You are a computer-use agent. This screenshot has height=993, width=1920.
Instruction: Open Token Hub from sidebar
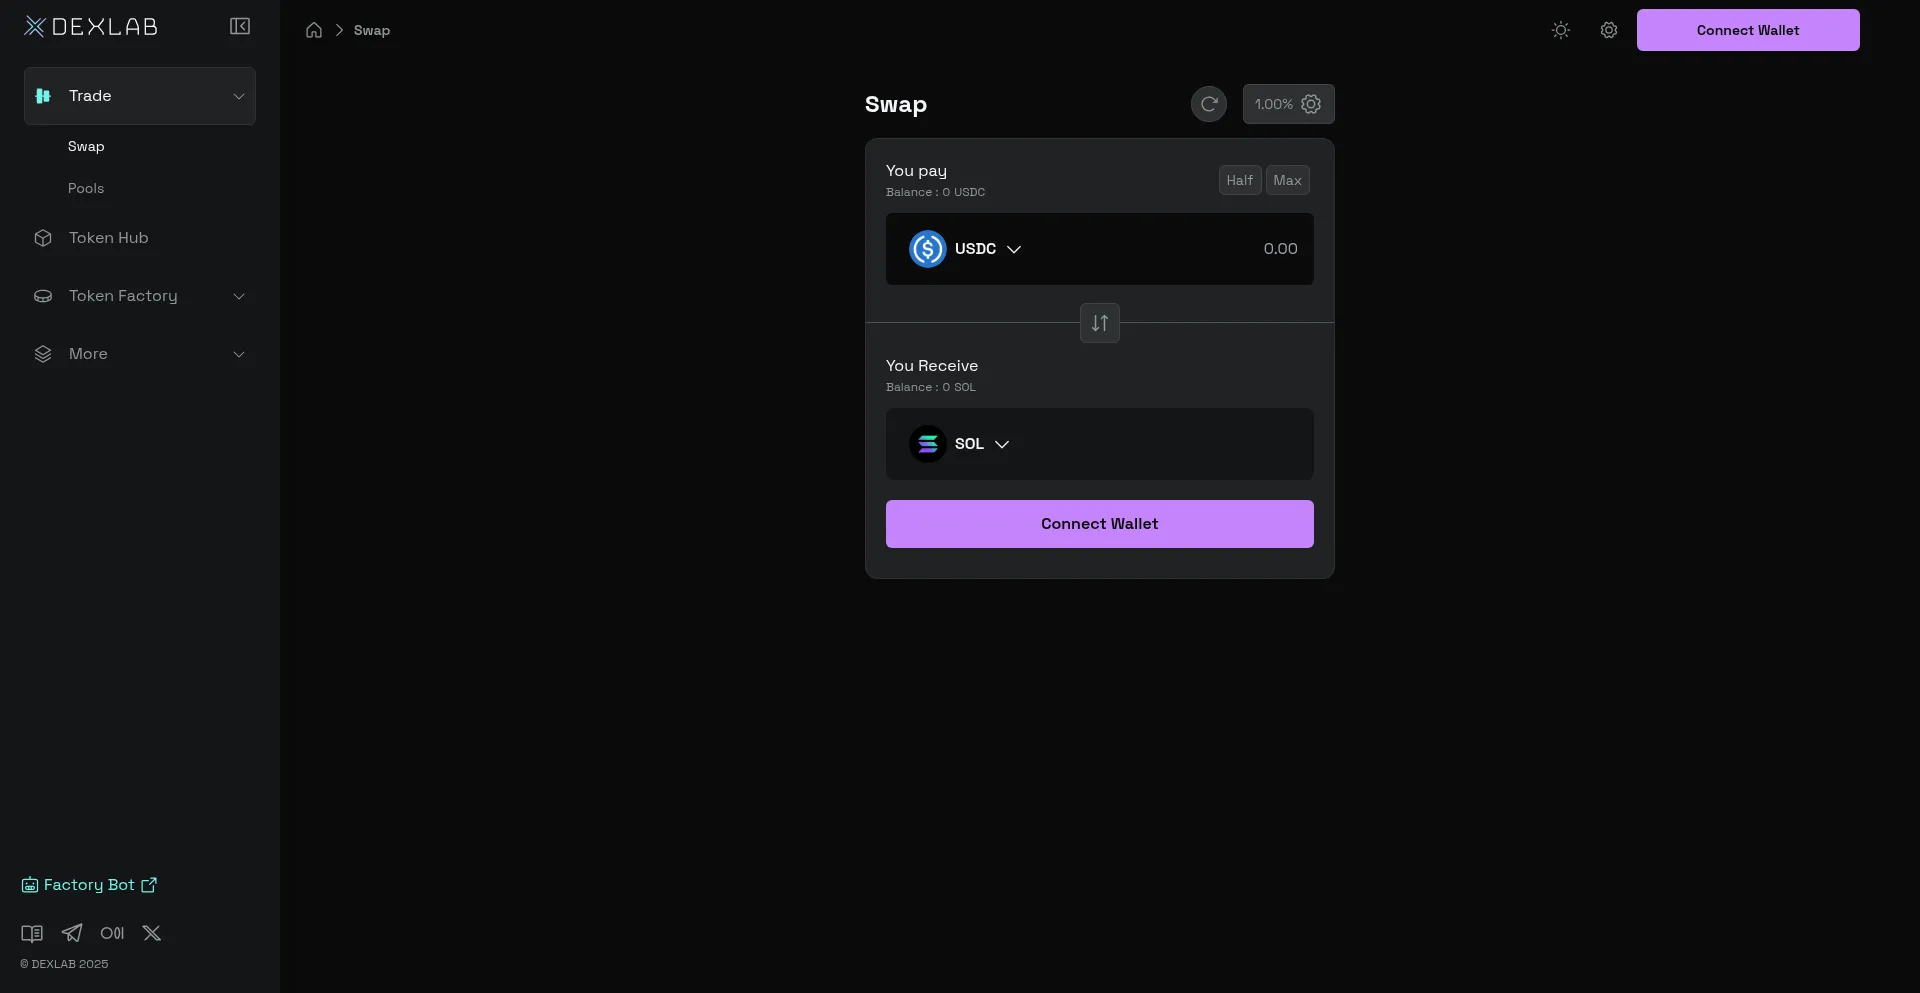(108, 238)
